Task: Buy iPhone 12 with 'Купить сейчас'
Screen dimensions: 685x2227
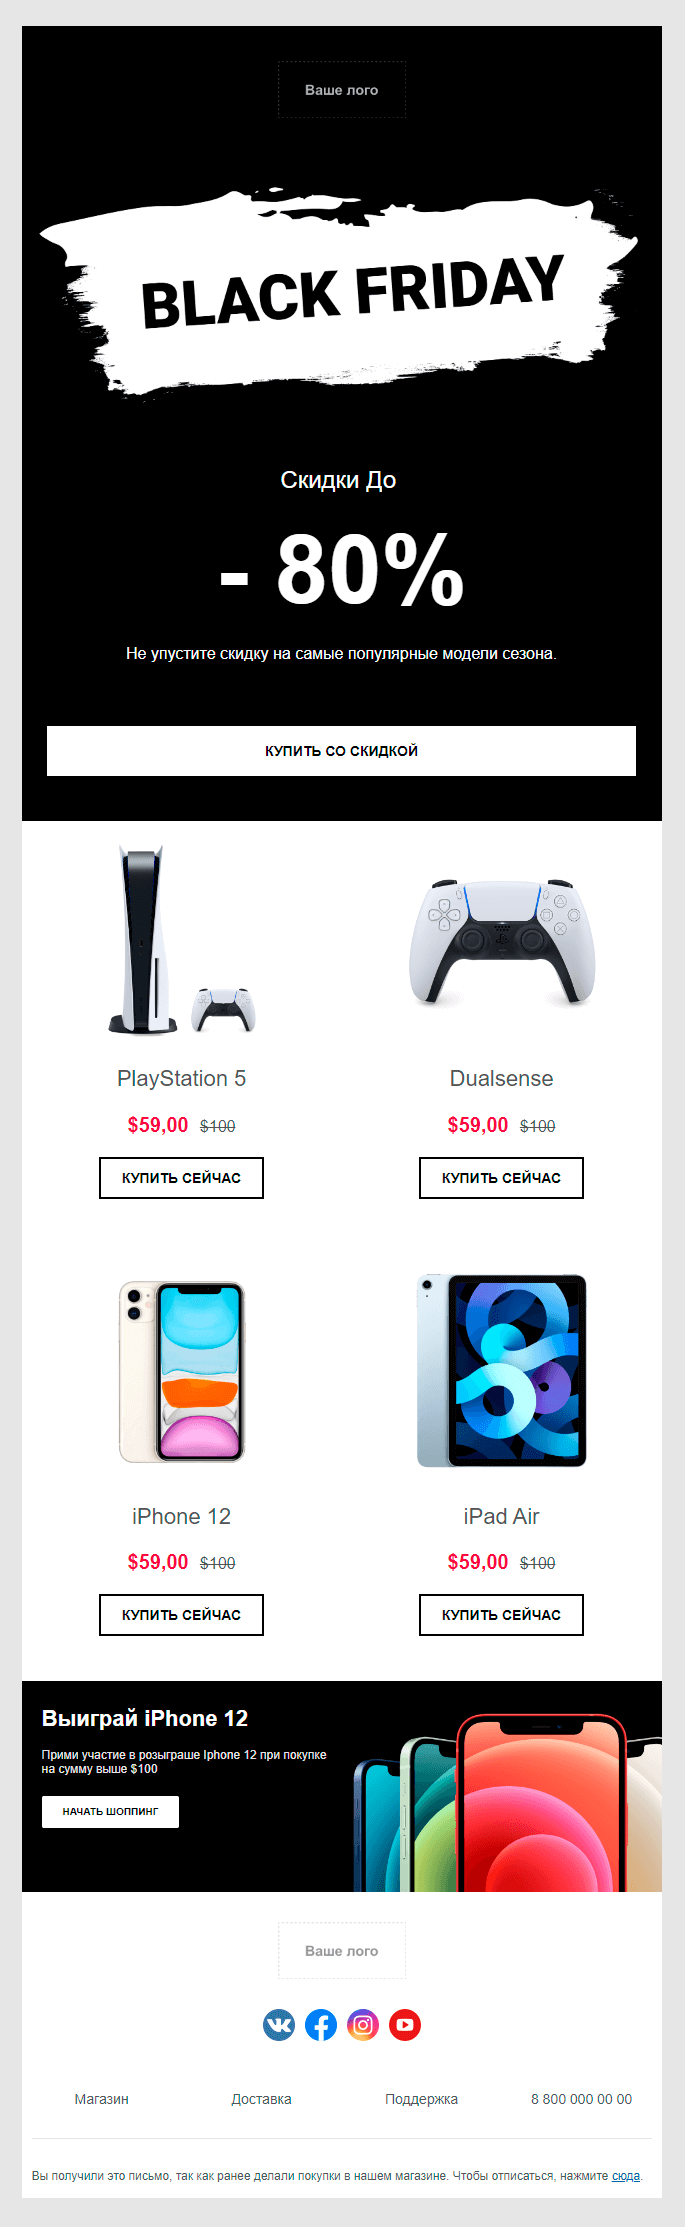Action: pos(181,1615)
